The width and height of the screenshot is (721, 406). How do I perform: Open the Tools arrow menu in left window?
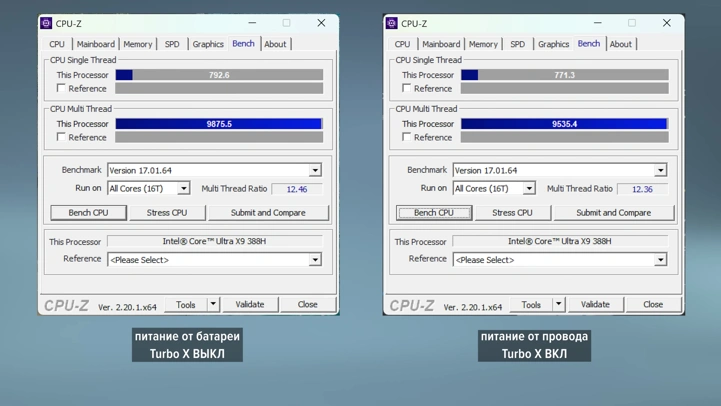coord(213,304)
